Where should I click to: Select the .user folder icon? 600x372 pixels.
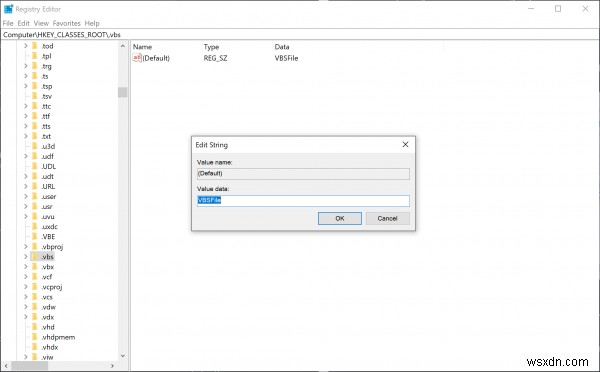pyautogui.click(x=35, y=196)
